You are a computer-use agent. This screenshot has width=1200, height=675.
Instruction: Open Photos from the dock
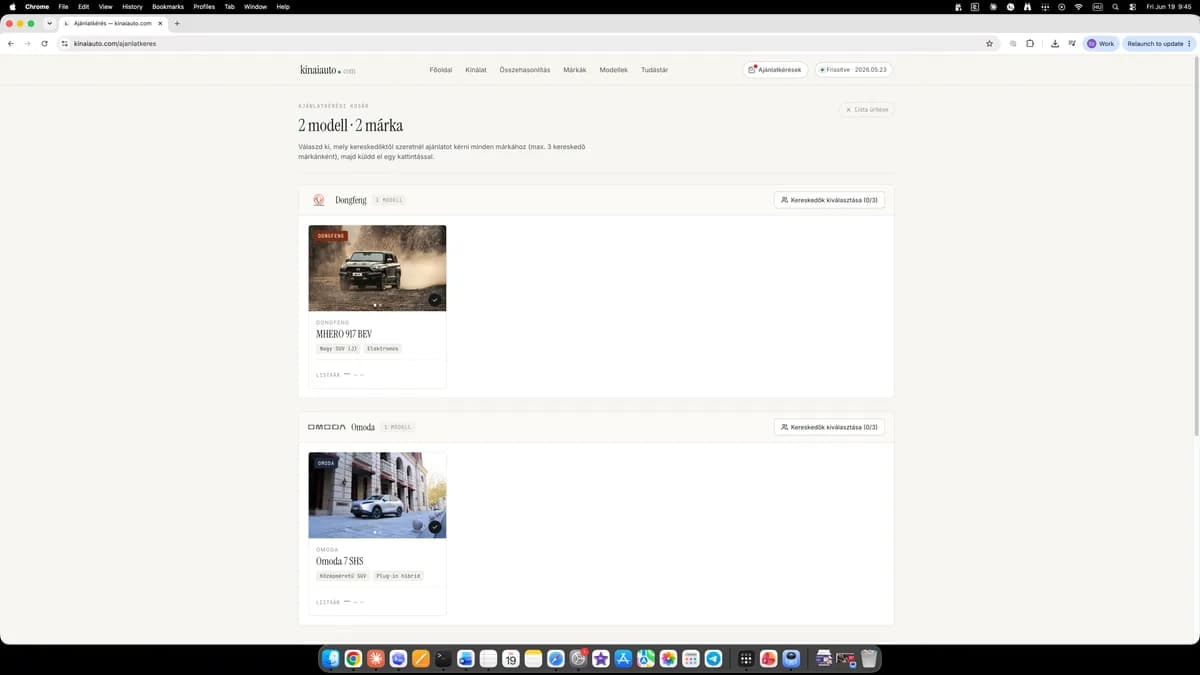[668, 659]
